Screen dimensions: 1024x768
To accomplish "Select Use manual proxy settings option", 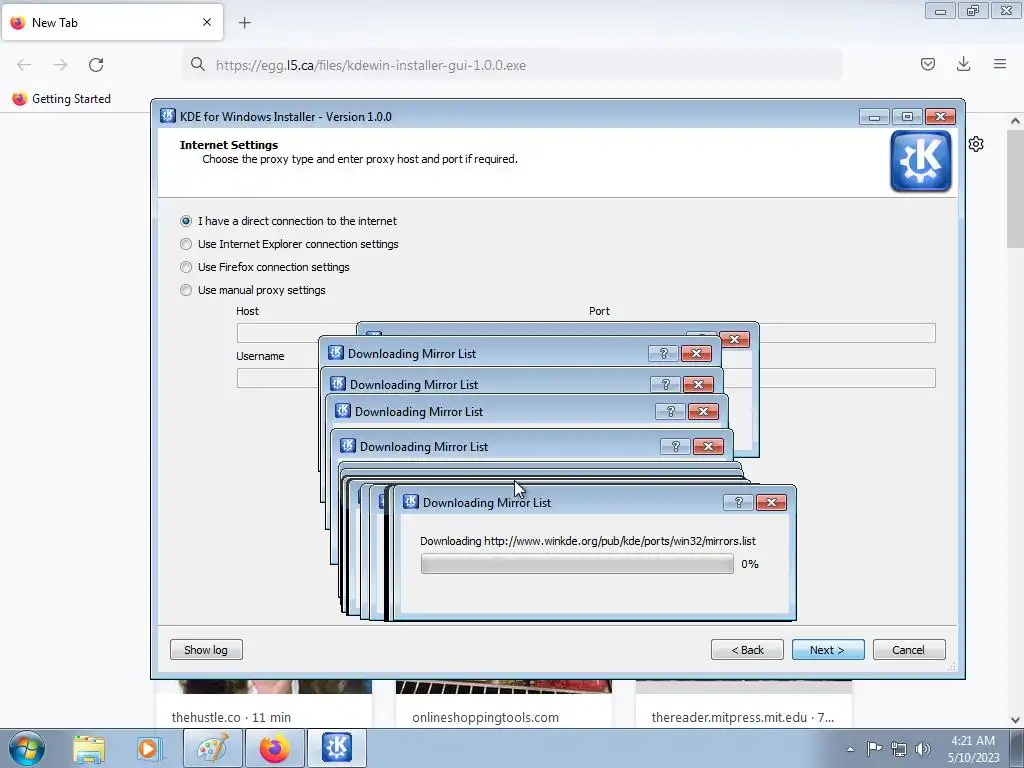I will 186,290.
